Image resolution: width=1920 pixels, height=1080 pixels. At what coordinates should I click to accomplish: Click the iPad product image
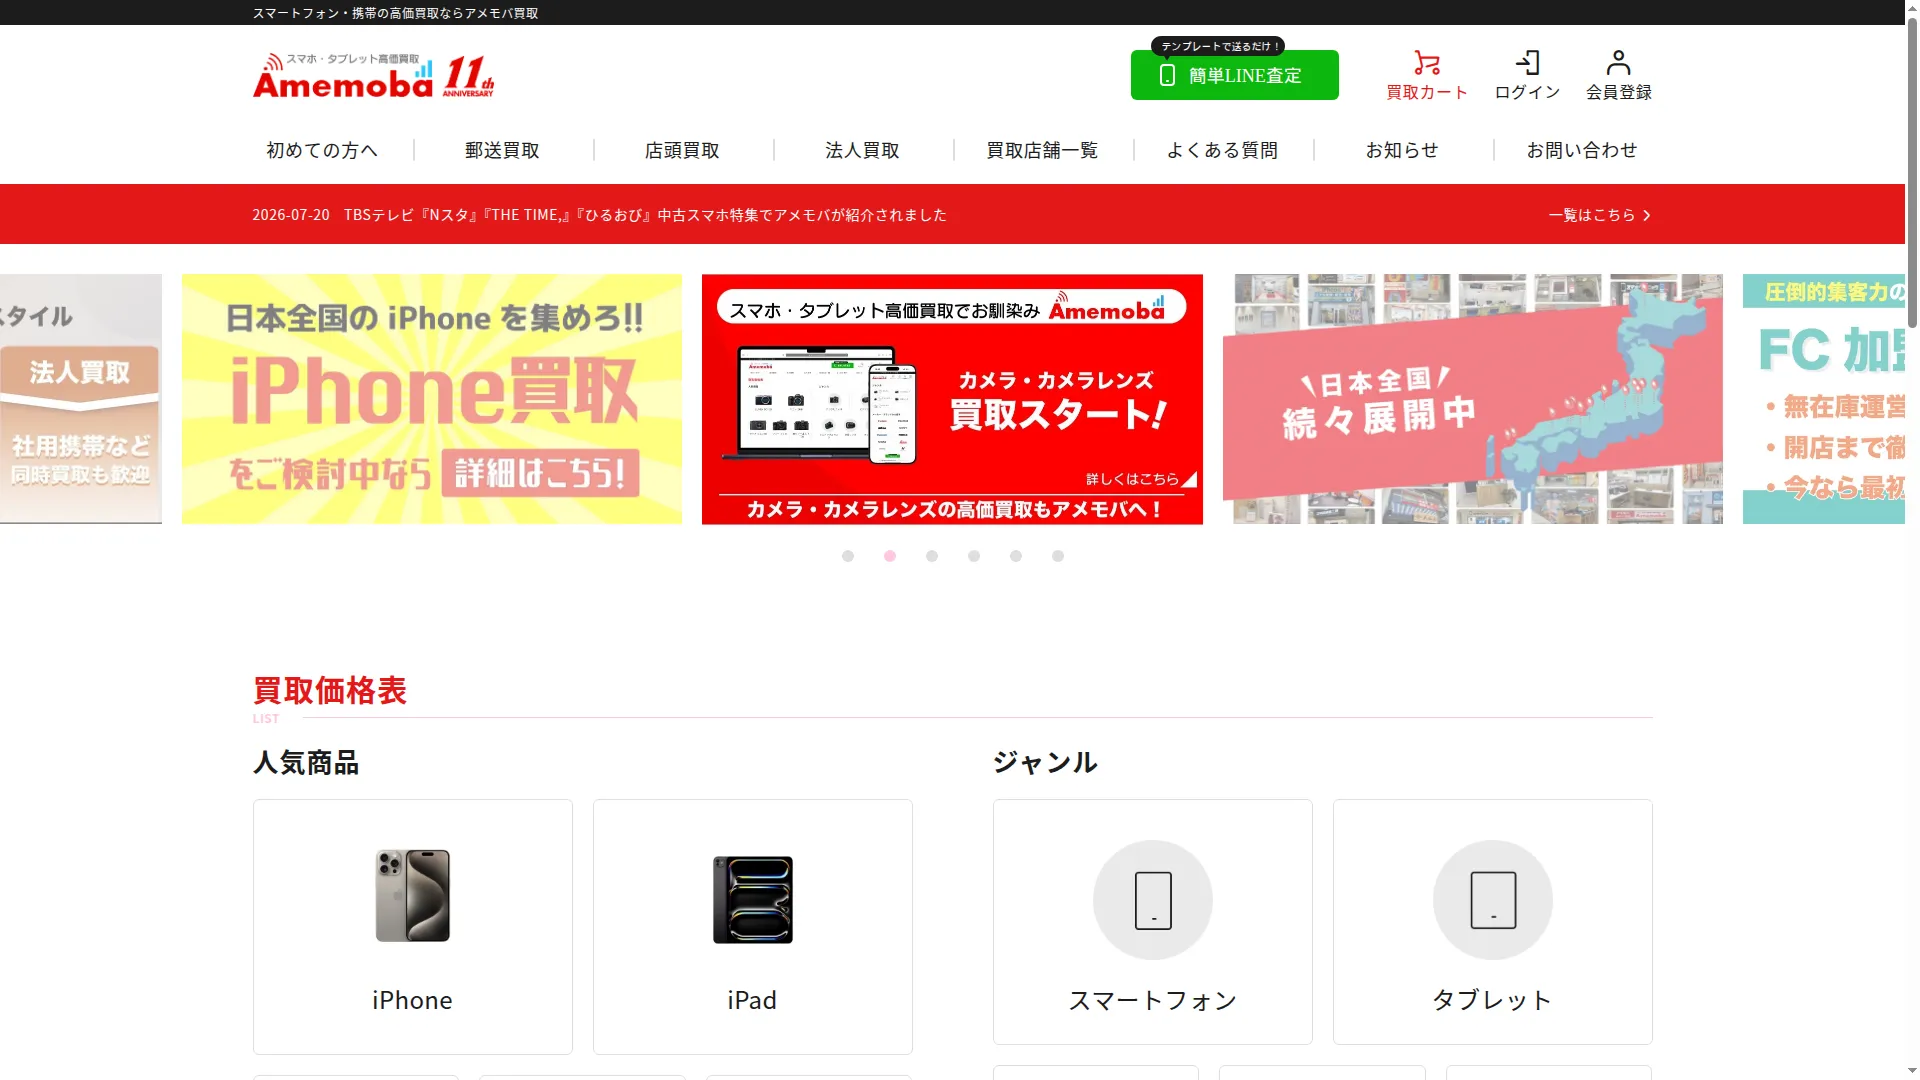(x=753, y=899)
